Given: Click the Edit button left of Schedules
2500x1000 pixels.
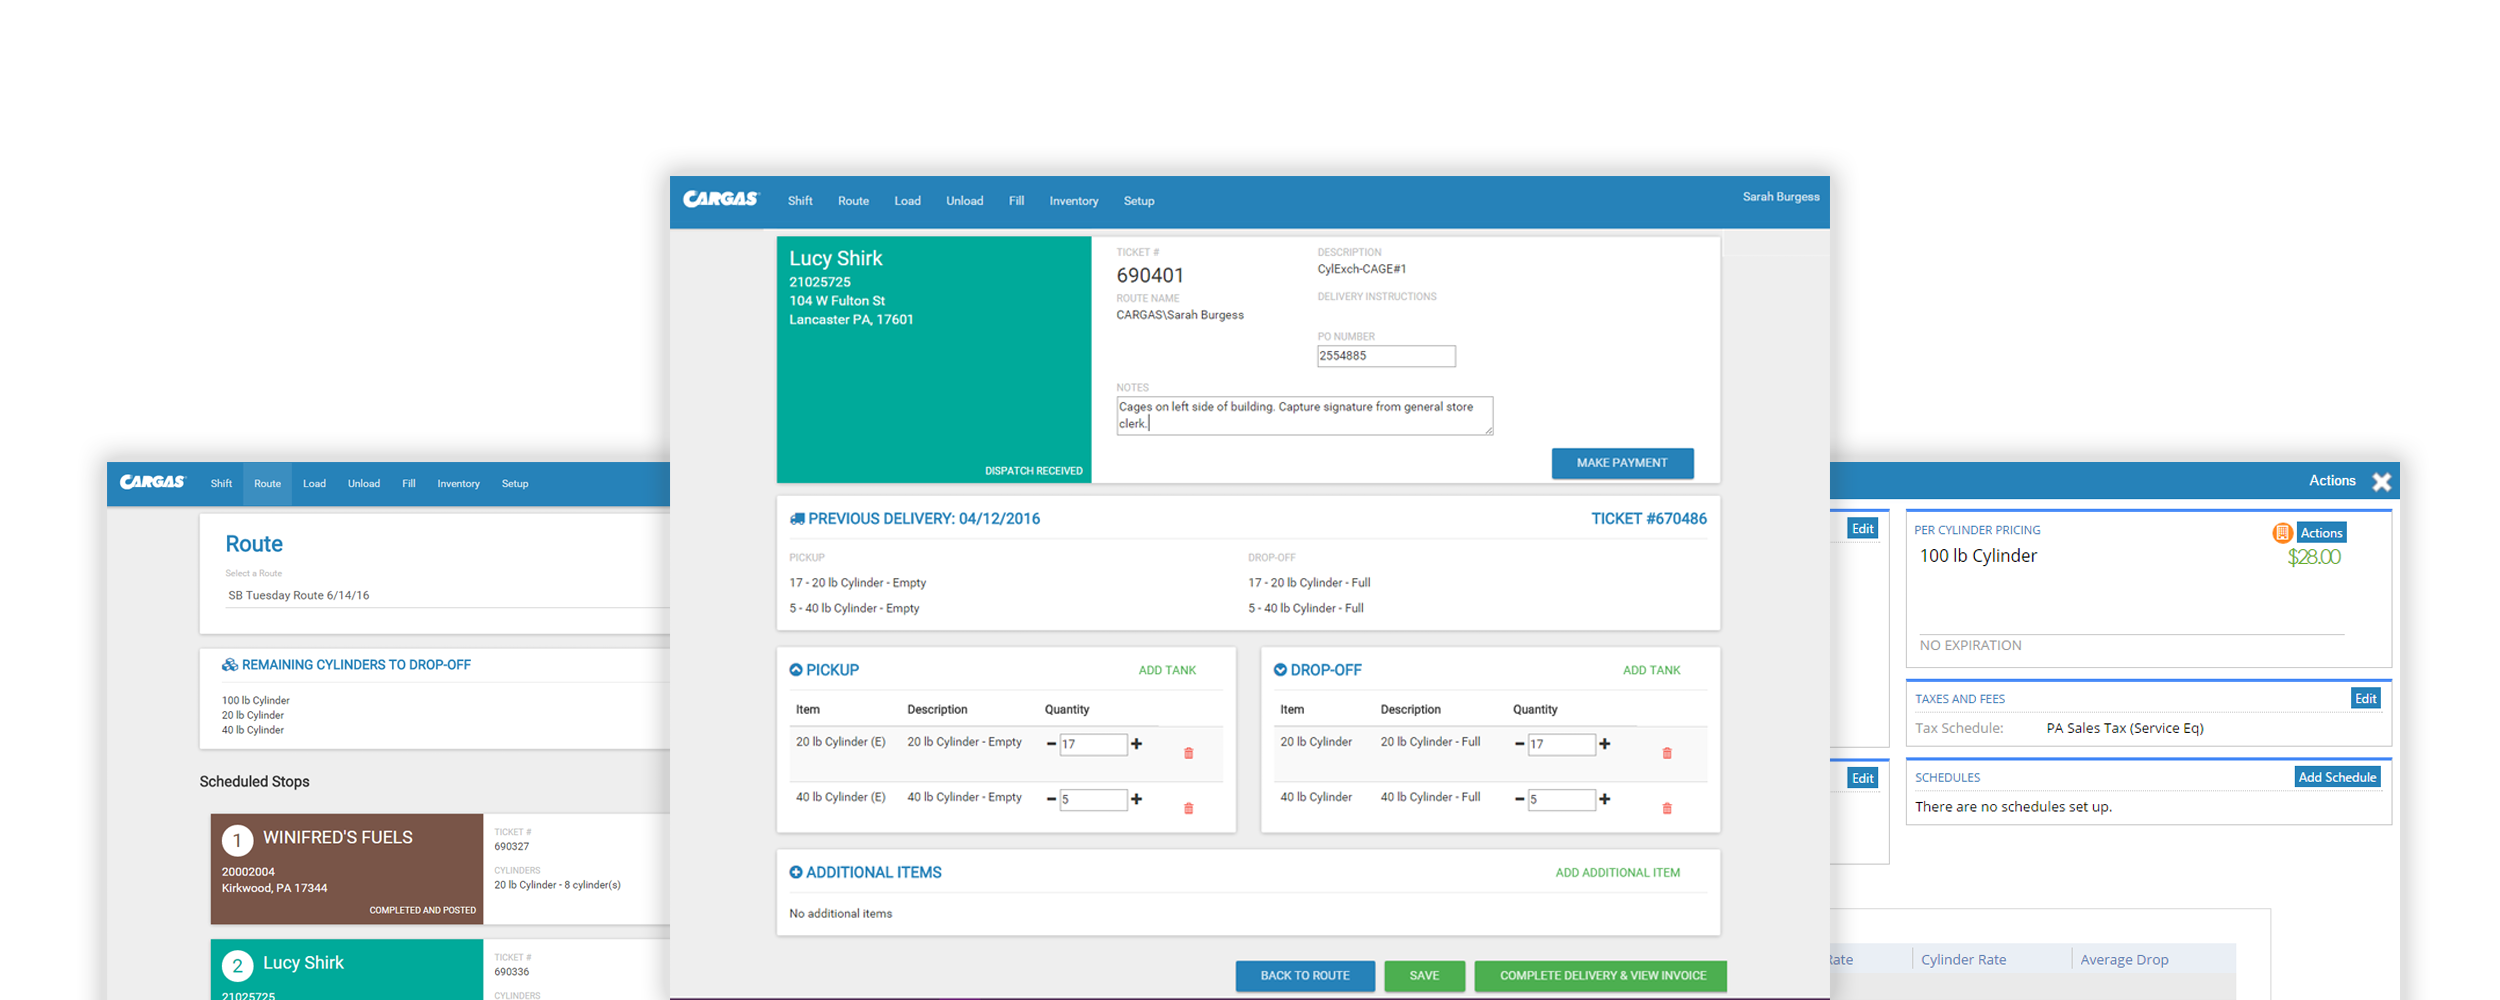Looking at the screenshot, I should [1862, 778].
